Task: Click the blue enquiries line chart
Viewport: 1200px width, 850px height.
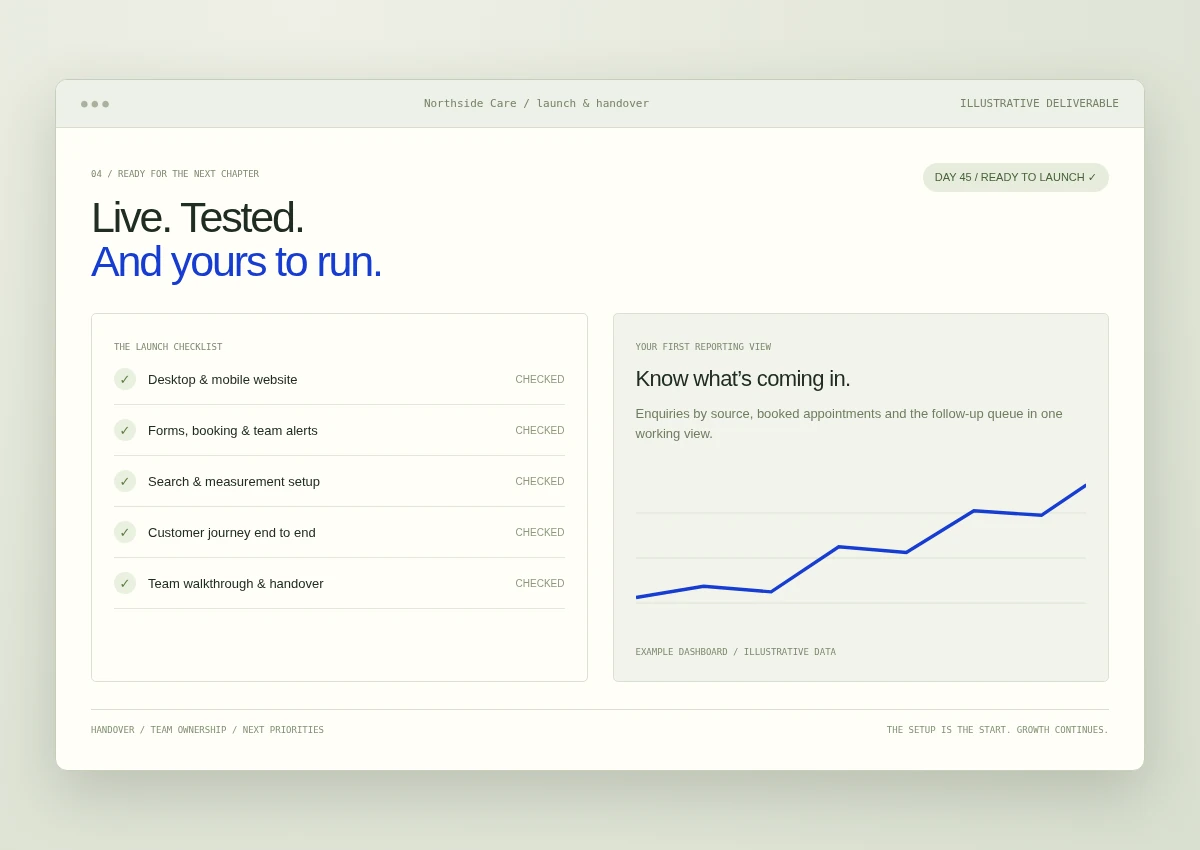Action: click(861, 543)
